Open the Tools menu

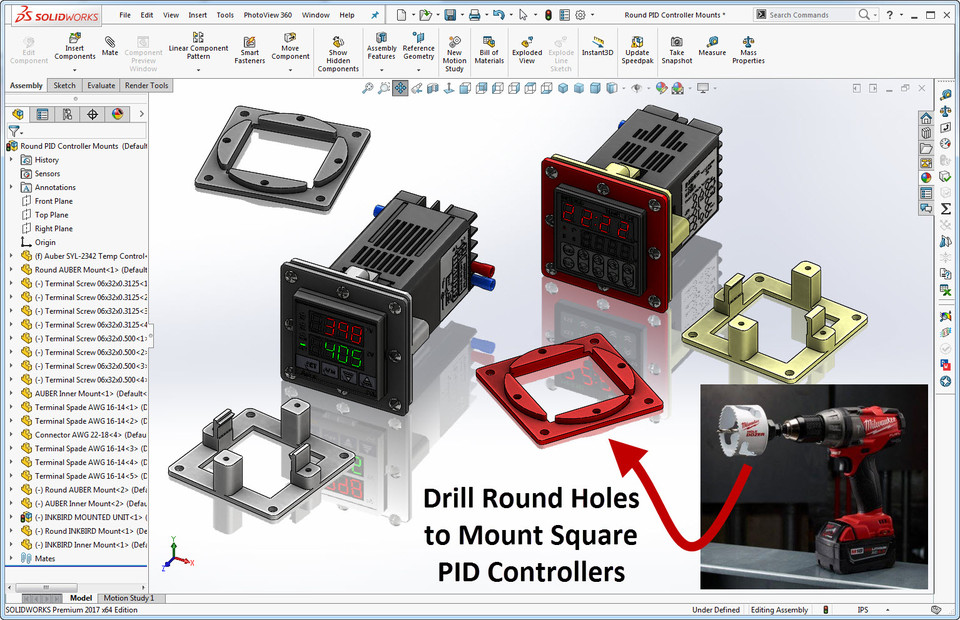224,14
